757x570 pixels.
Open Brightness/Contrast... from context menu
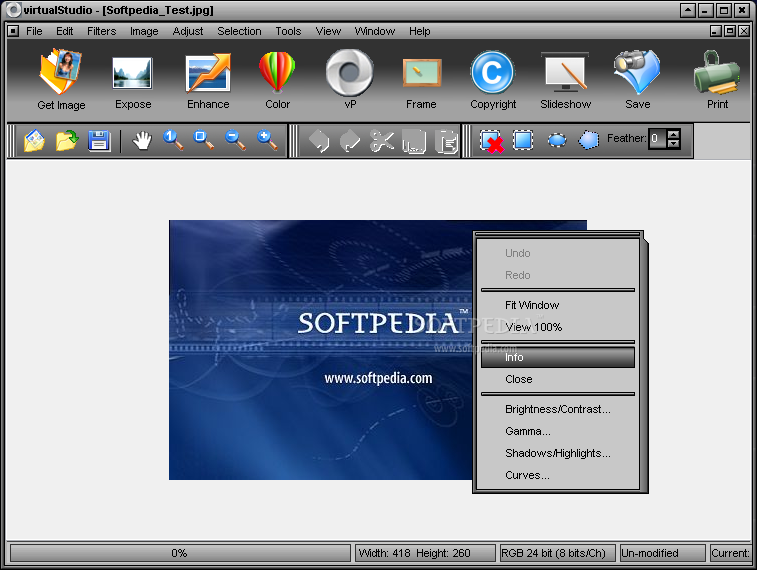[x=558, y=409]
